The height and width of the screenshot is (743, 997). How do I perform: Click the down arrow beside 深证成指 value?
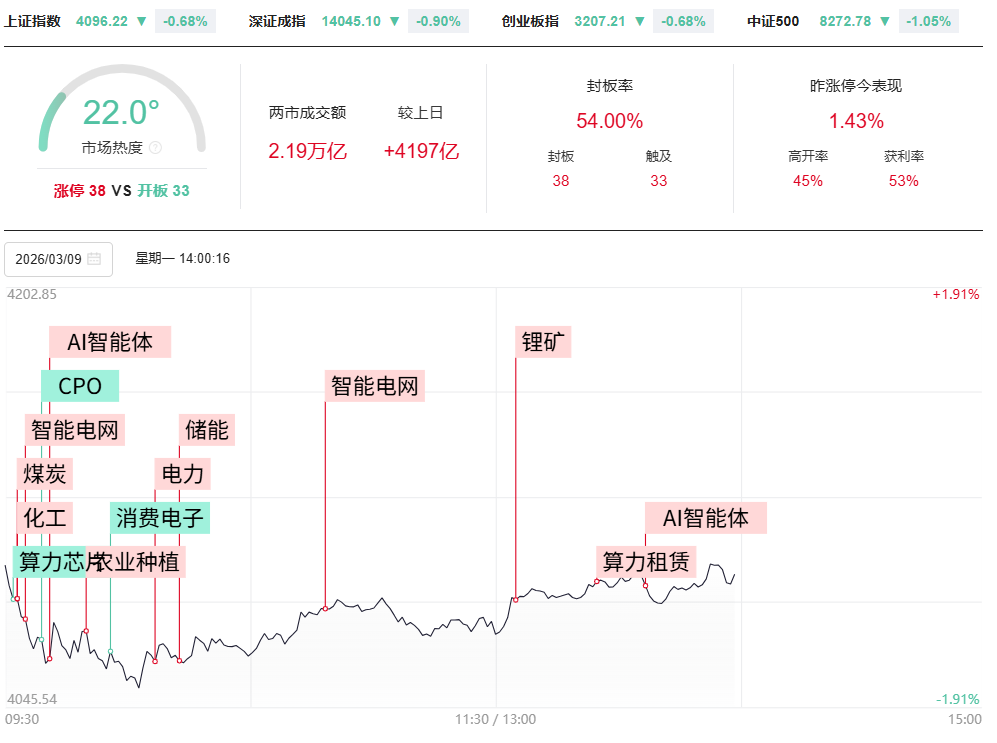click(394, 21)
